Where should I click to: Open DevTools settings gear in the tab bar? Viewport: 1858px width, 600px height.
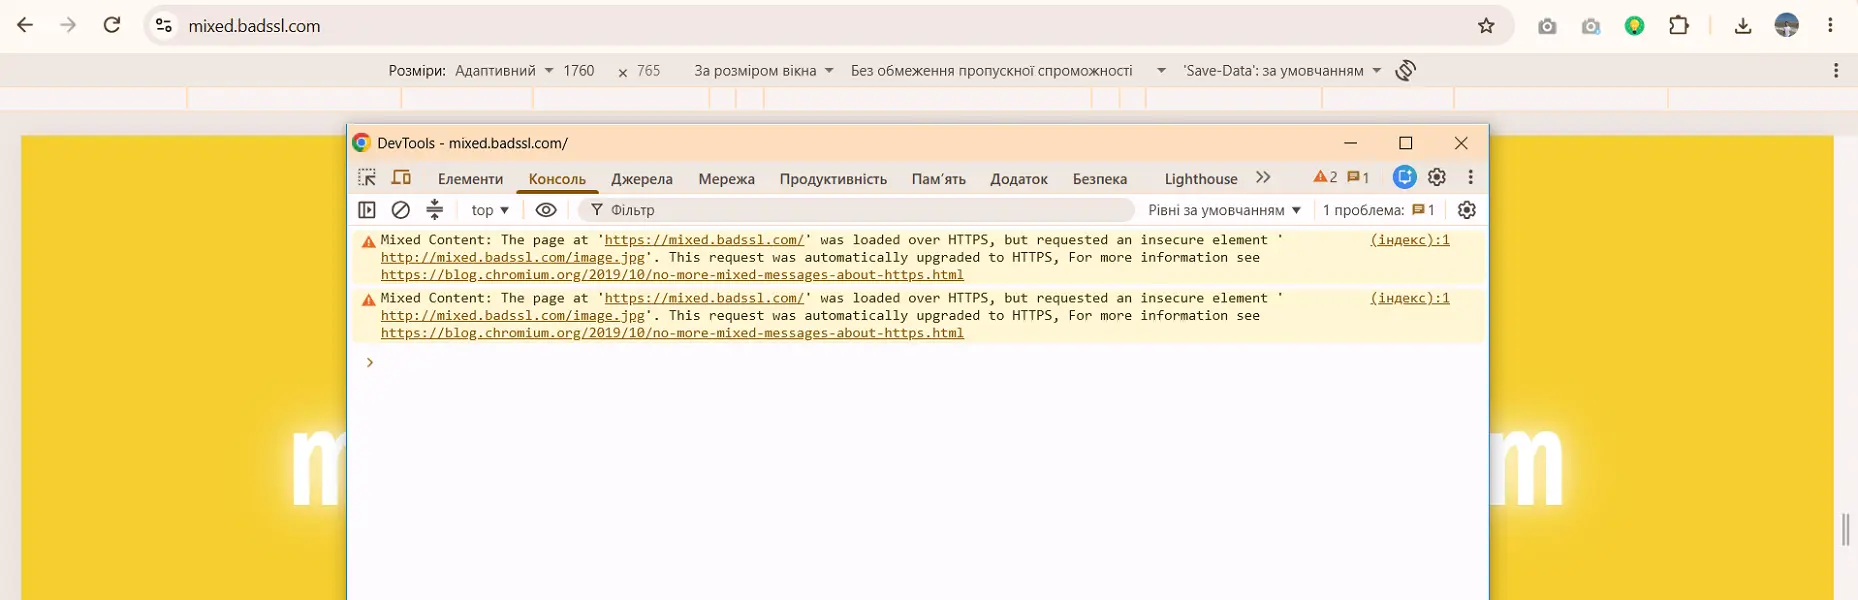pos(1437,177)
